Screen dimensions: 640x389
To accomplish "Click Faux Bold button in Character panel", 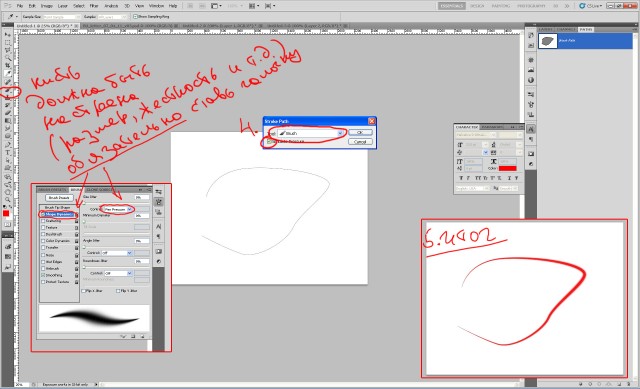I will (461, 178).
